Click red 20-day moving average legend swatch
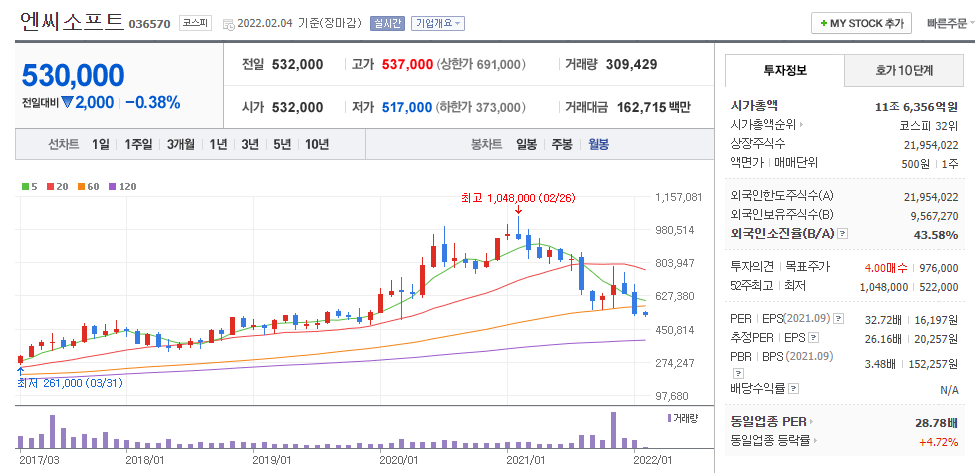This screenshot has width=976, height=473. 50,186
